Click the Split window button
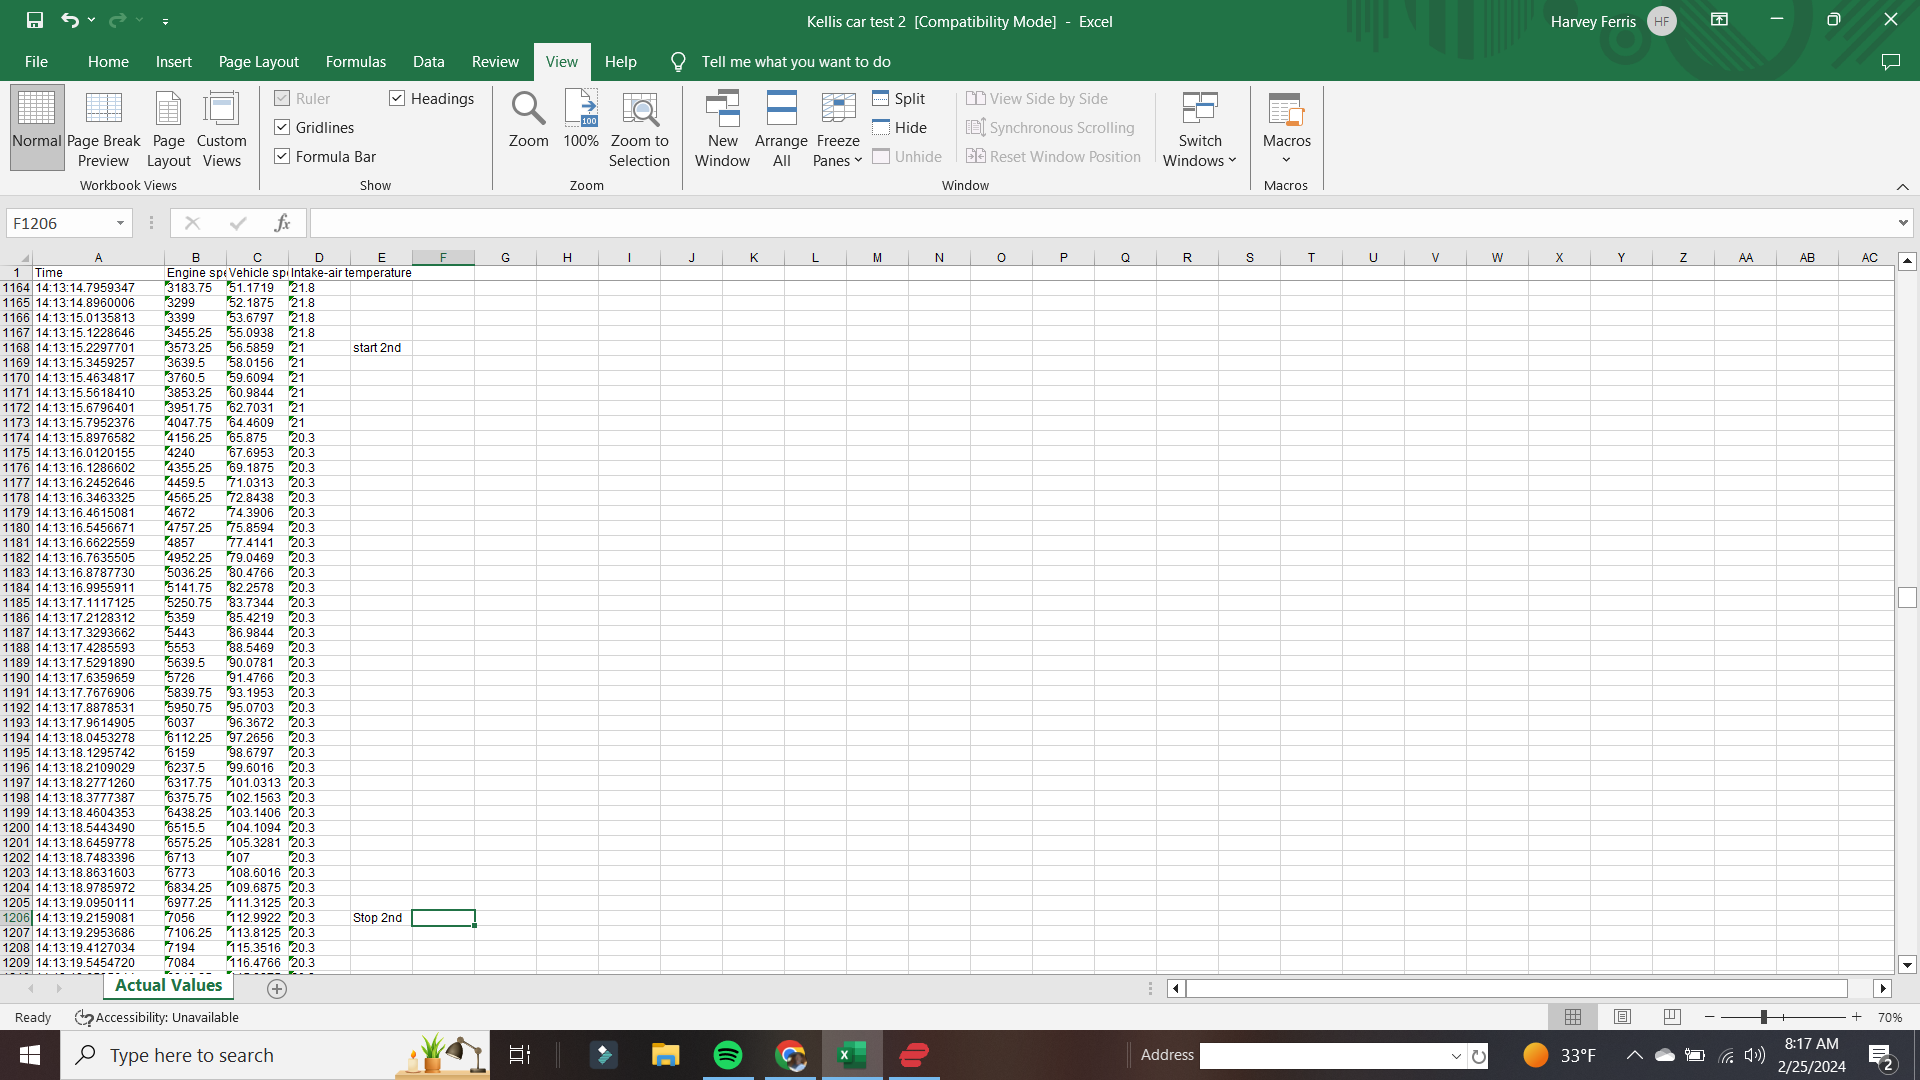Screen dimensions: 1920x1080 pos(899,98)
